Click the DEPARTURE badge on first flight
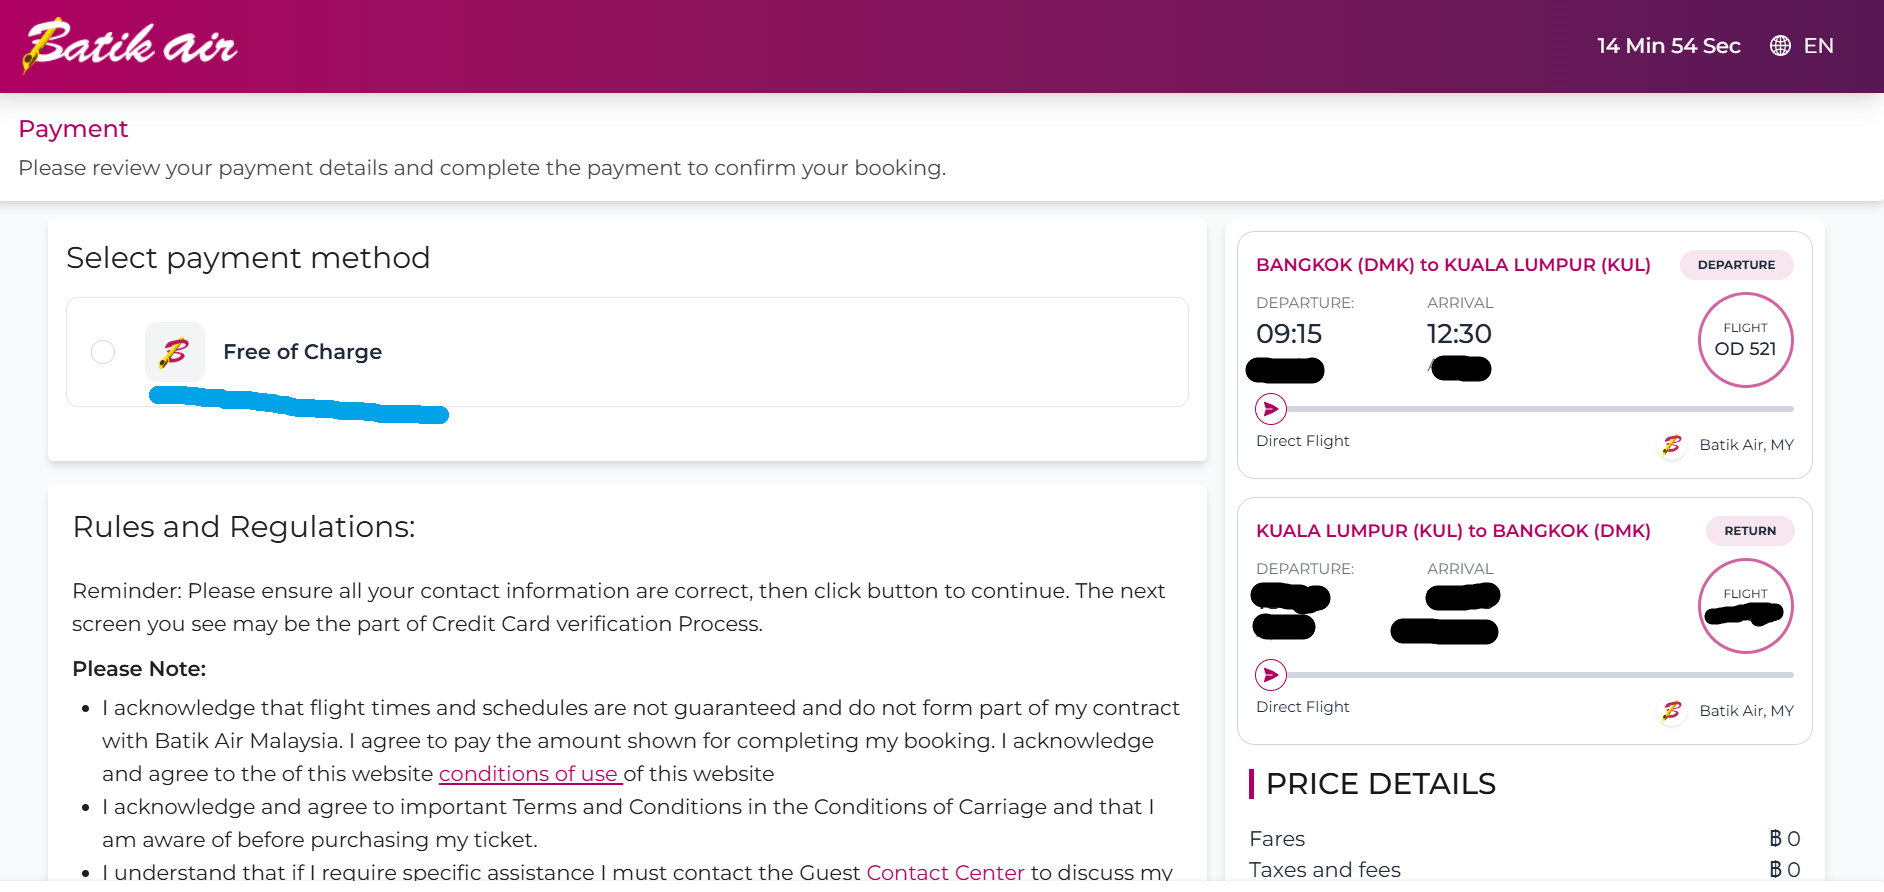The image size is (1884, 892). point(1736,265)
